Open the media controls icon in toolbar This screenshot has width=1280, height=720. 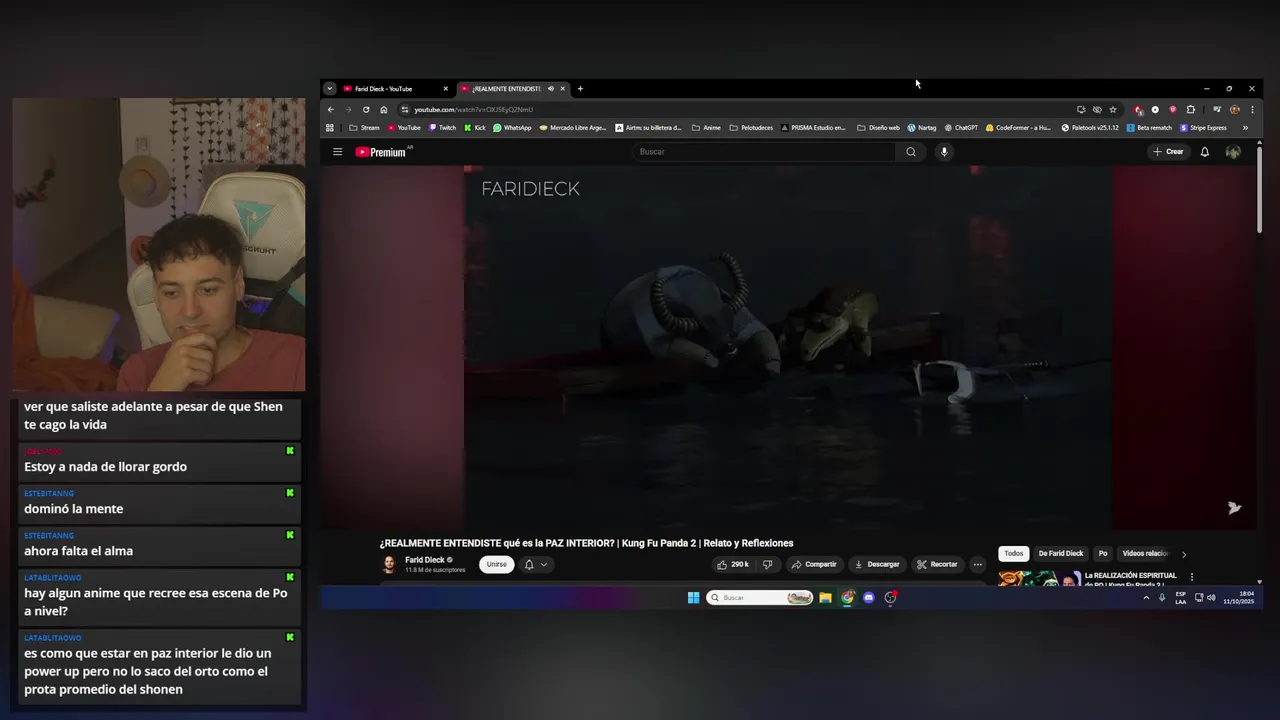point(1217,110)
